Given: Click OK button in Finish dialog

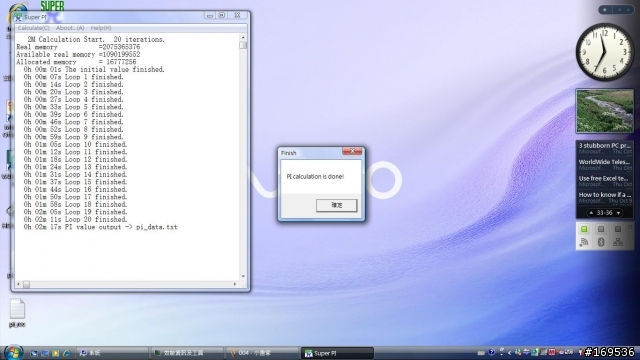Looking at the screenshot, I should click(336, 205).
